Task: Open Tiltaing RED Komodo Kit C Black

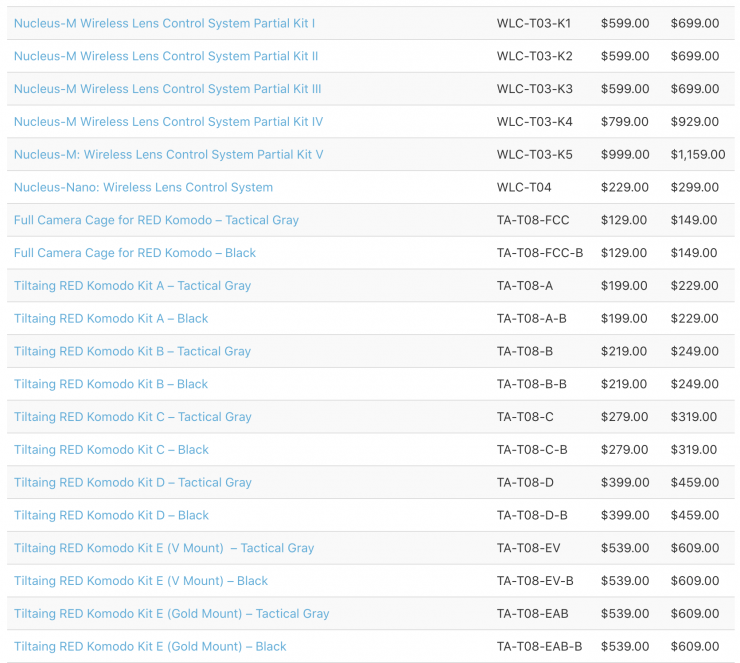Action: pos(111,450)
